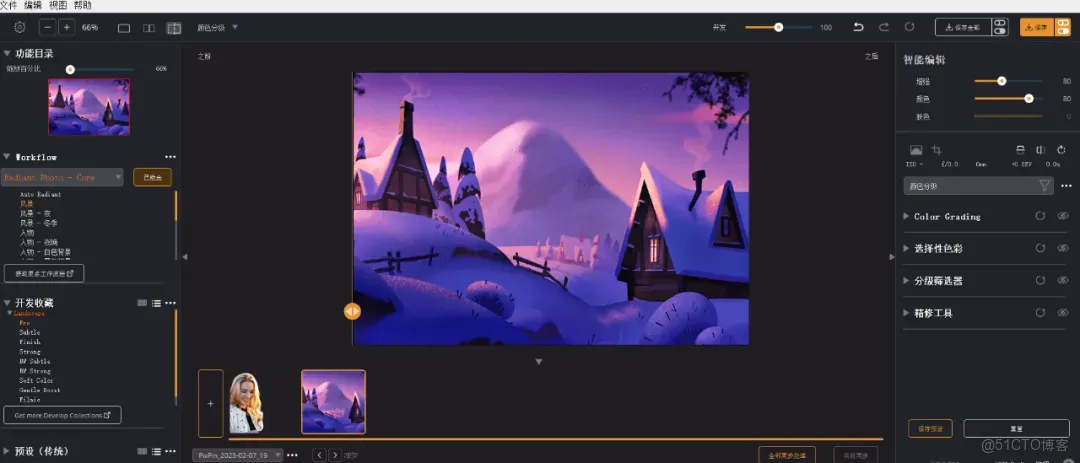
Task: Open the Workflow three-dot menu
Action: [170, 157]
